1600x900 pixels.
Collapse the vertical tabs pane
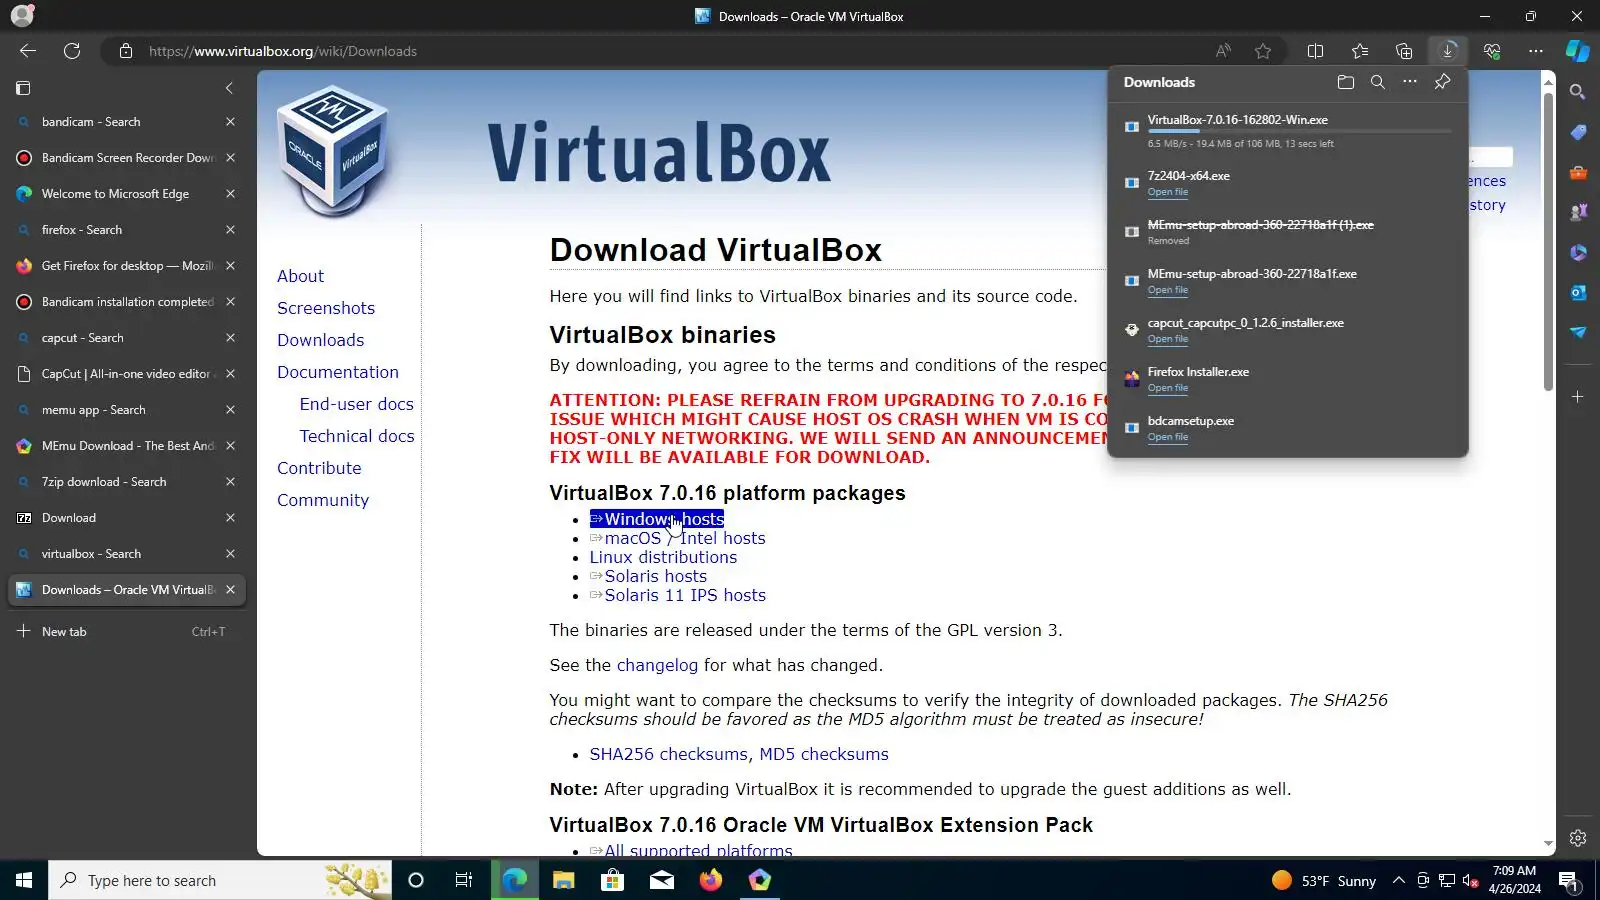point(229,88)
